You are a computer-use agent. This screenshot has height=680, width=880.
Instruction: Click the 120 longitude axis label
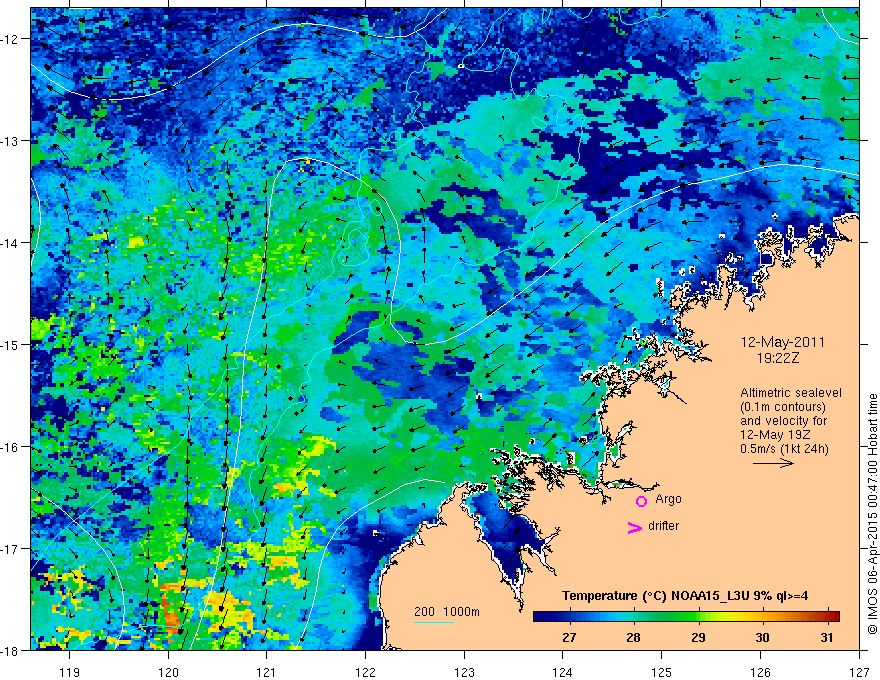168,672
